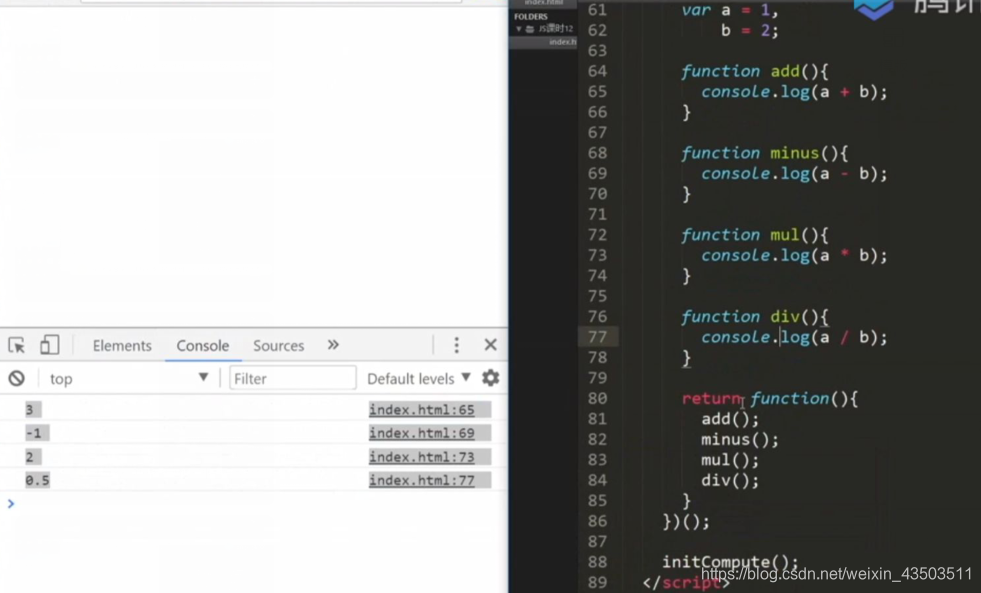
Task: Open the Sources tab
Action: point(278,345)
